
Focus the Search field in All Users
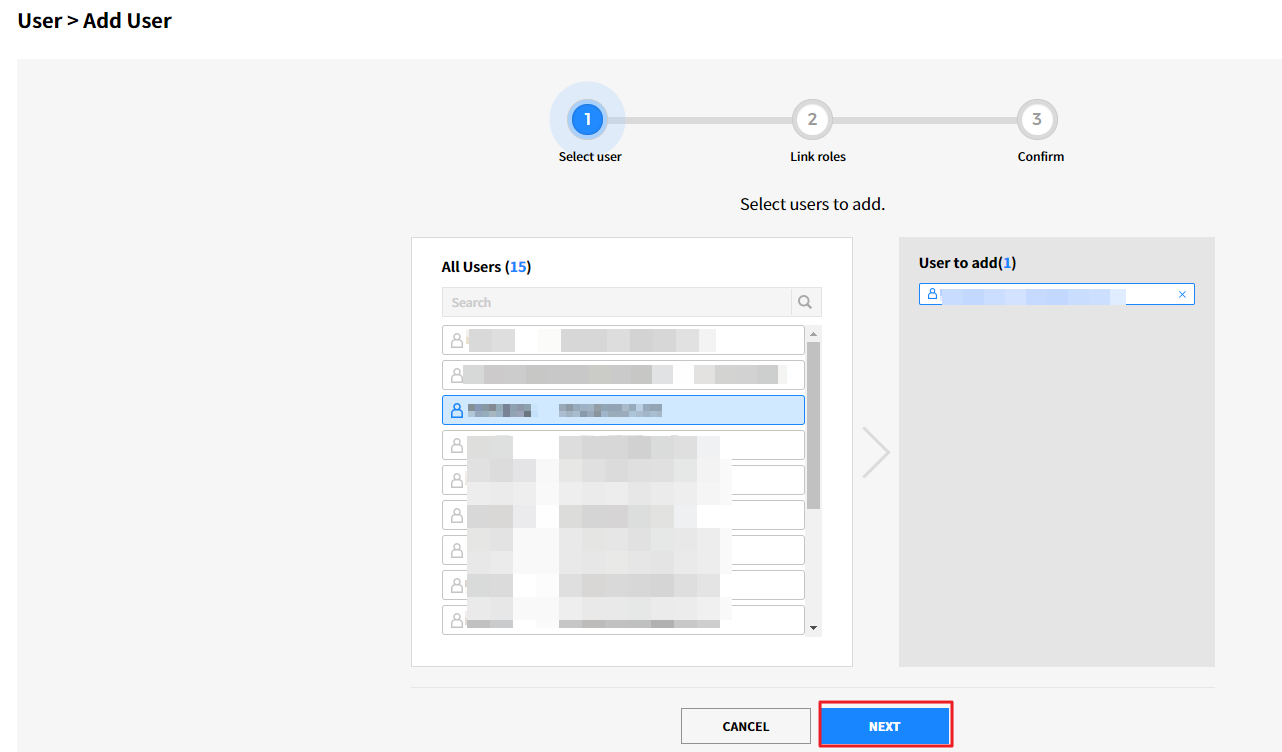(616, 302)
